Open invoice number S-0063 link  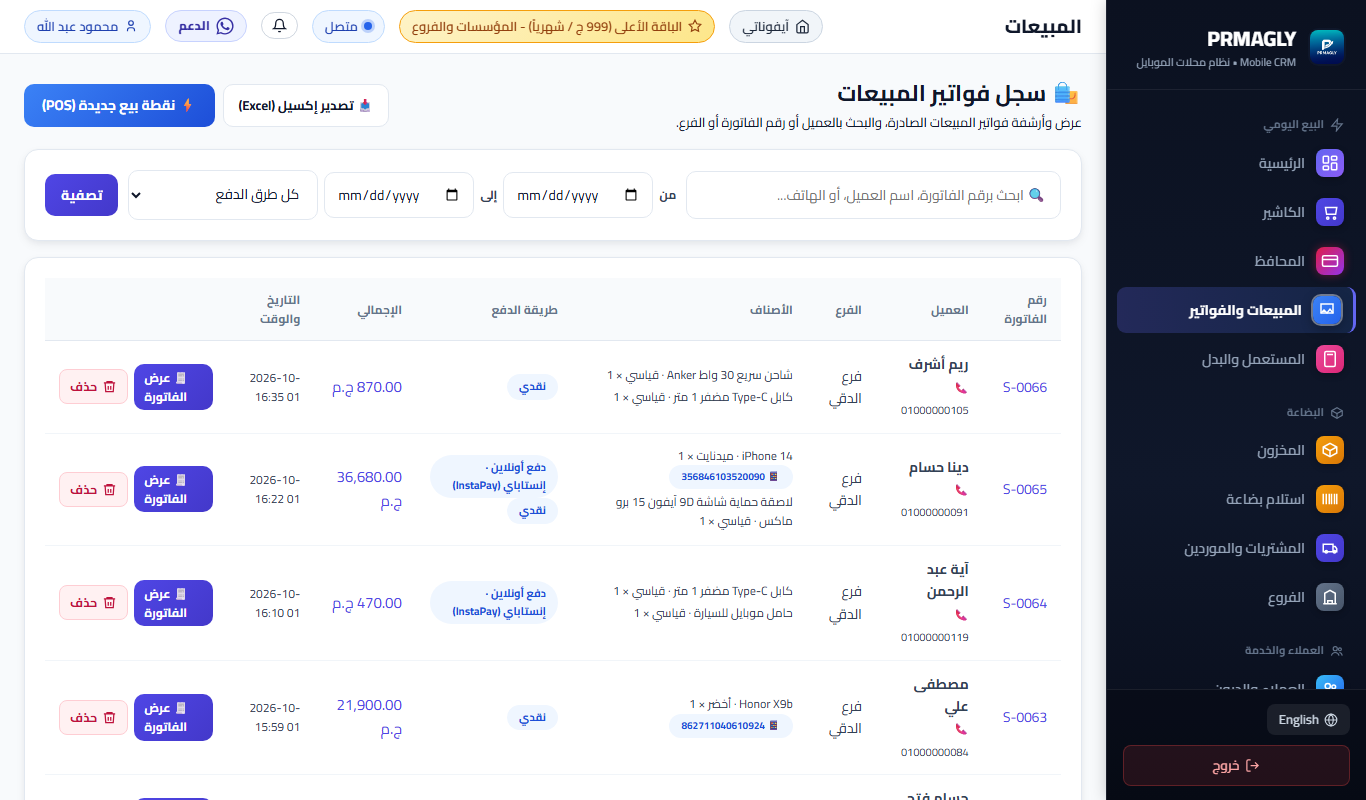pyautogui.click(x=1025, y=717)
